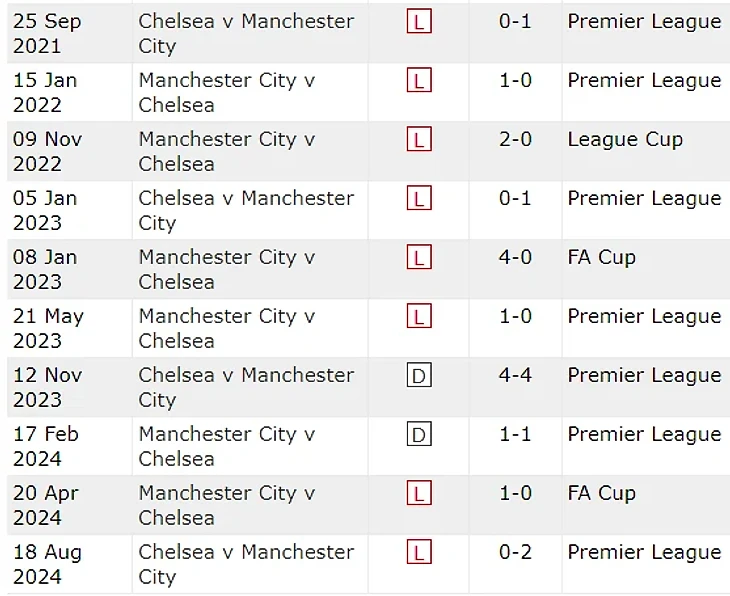
Task: Click the L icon for 05 Jan 2023 match
Action: tap(419, 198)
